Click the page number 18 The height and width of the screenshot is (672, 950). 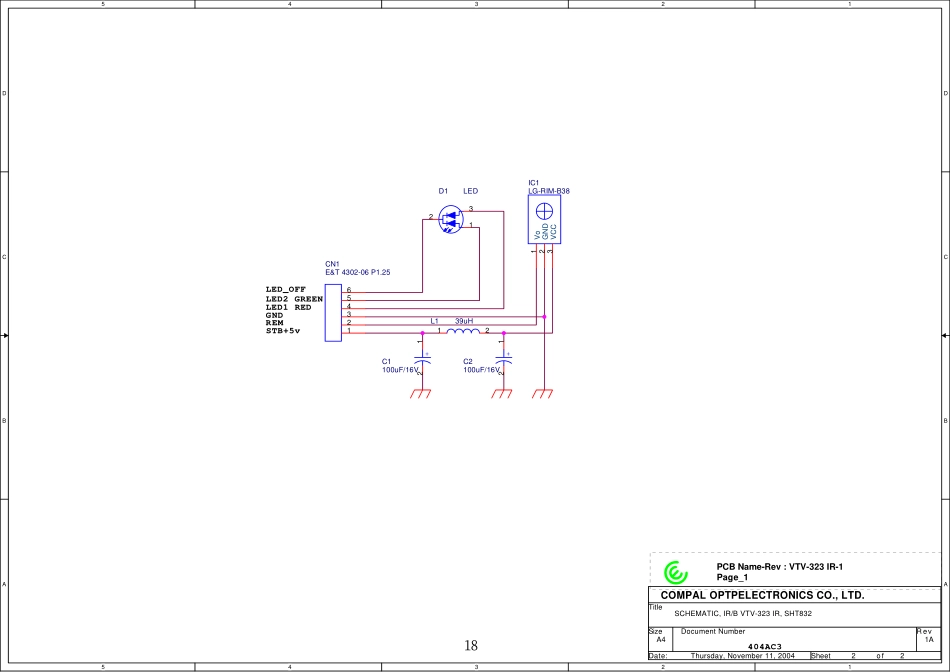[471, 646]
